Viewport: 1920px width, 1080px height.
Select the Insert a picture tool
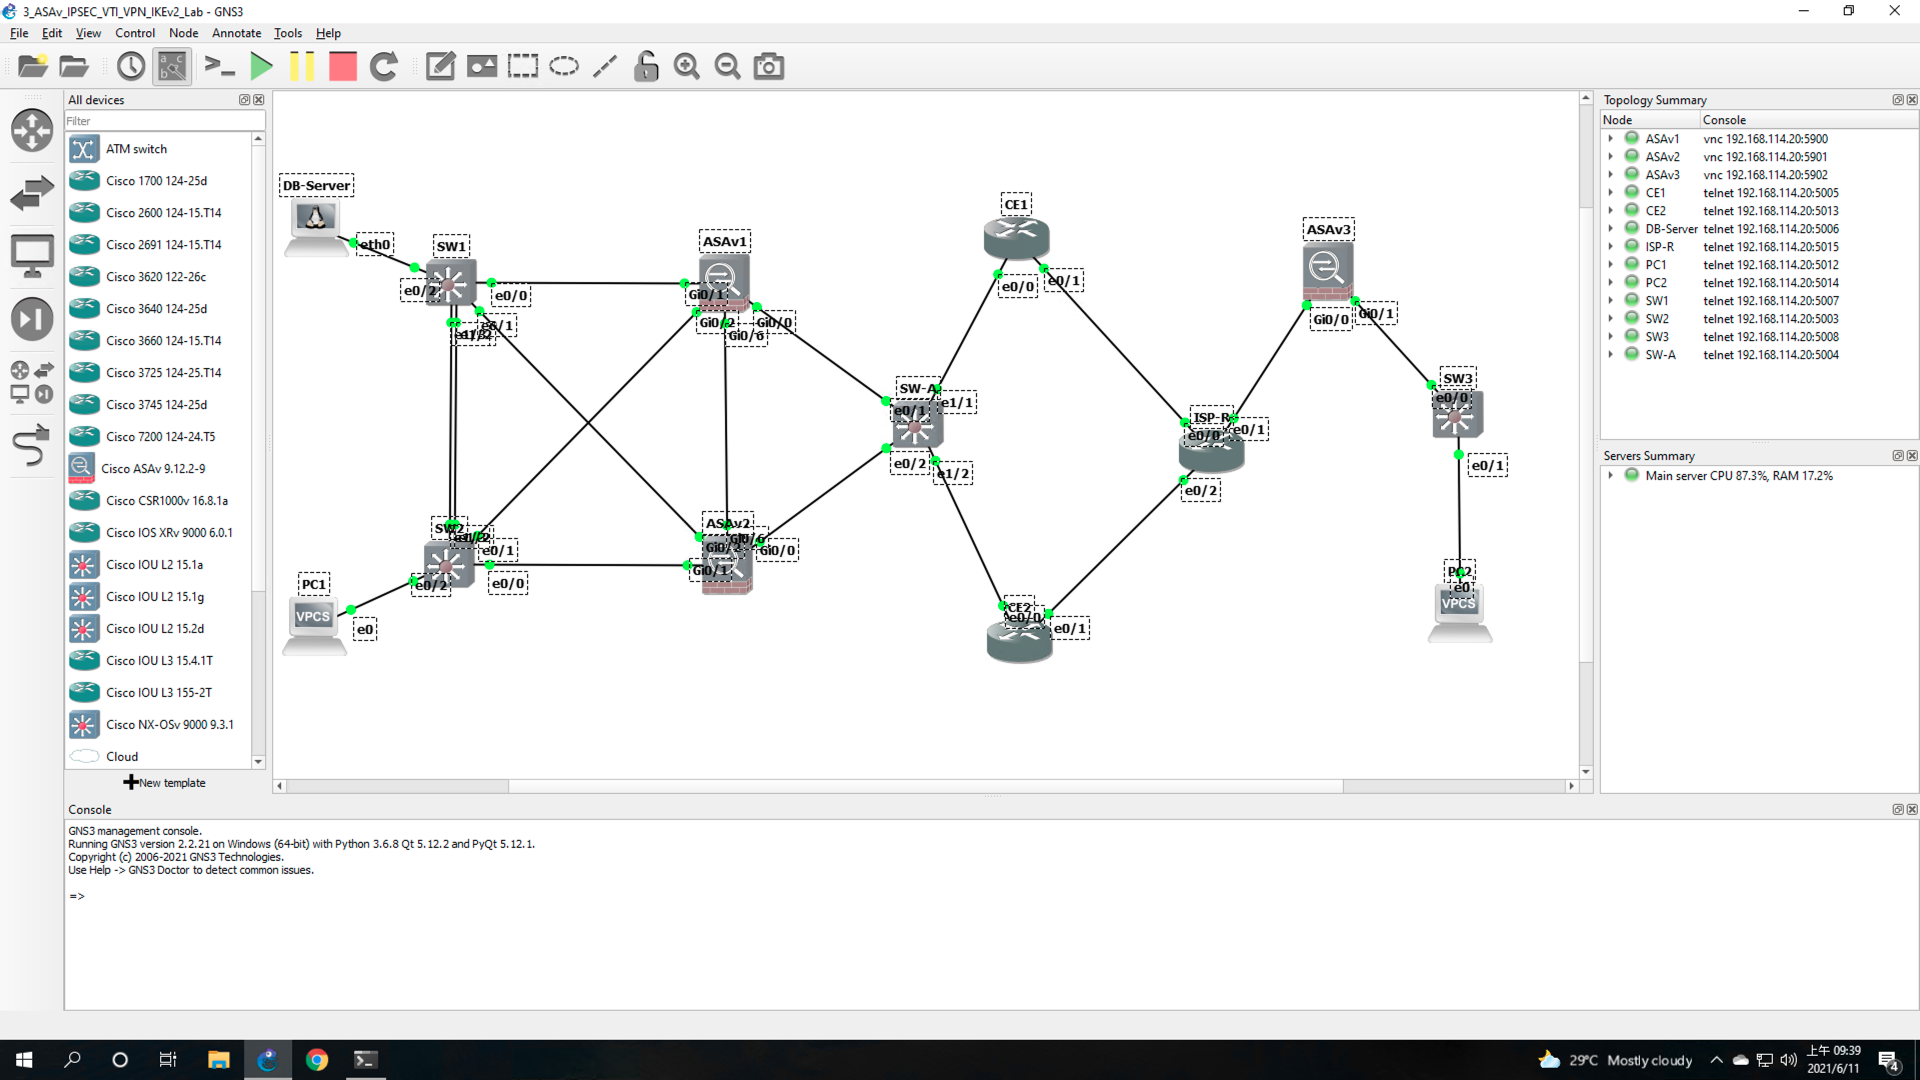[x=482, y=66]
